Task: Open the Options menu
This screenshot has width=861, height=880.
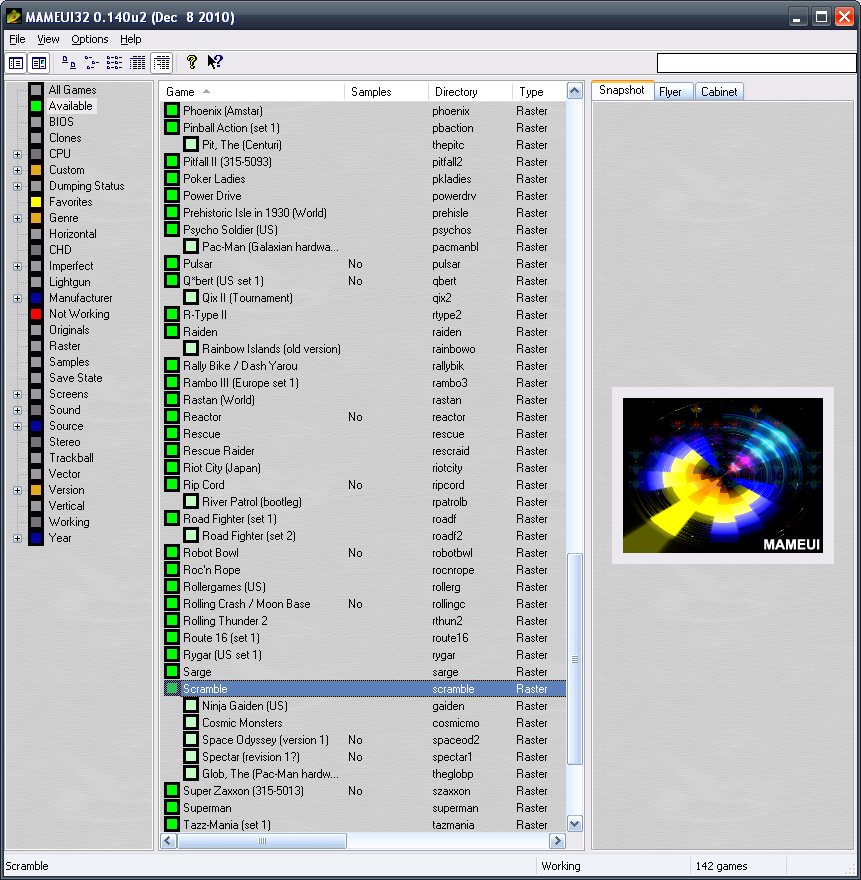Action: [90, 39]
